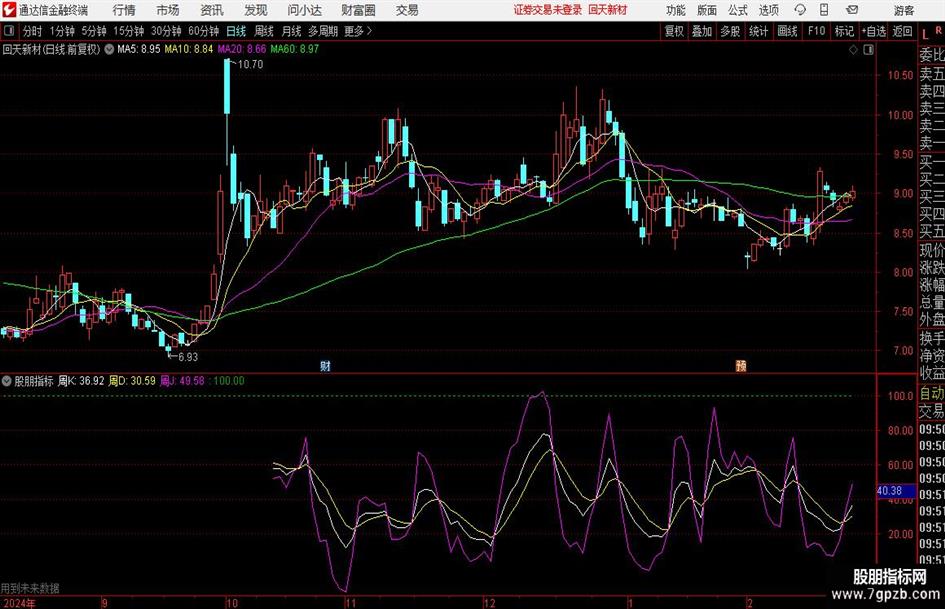Open the 交易 menu
This screenshot has width=945, height=609.
point(407,10)
